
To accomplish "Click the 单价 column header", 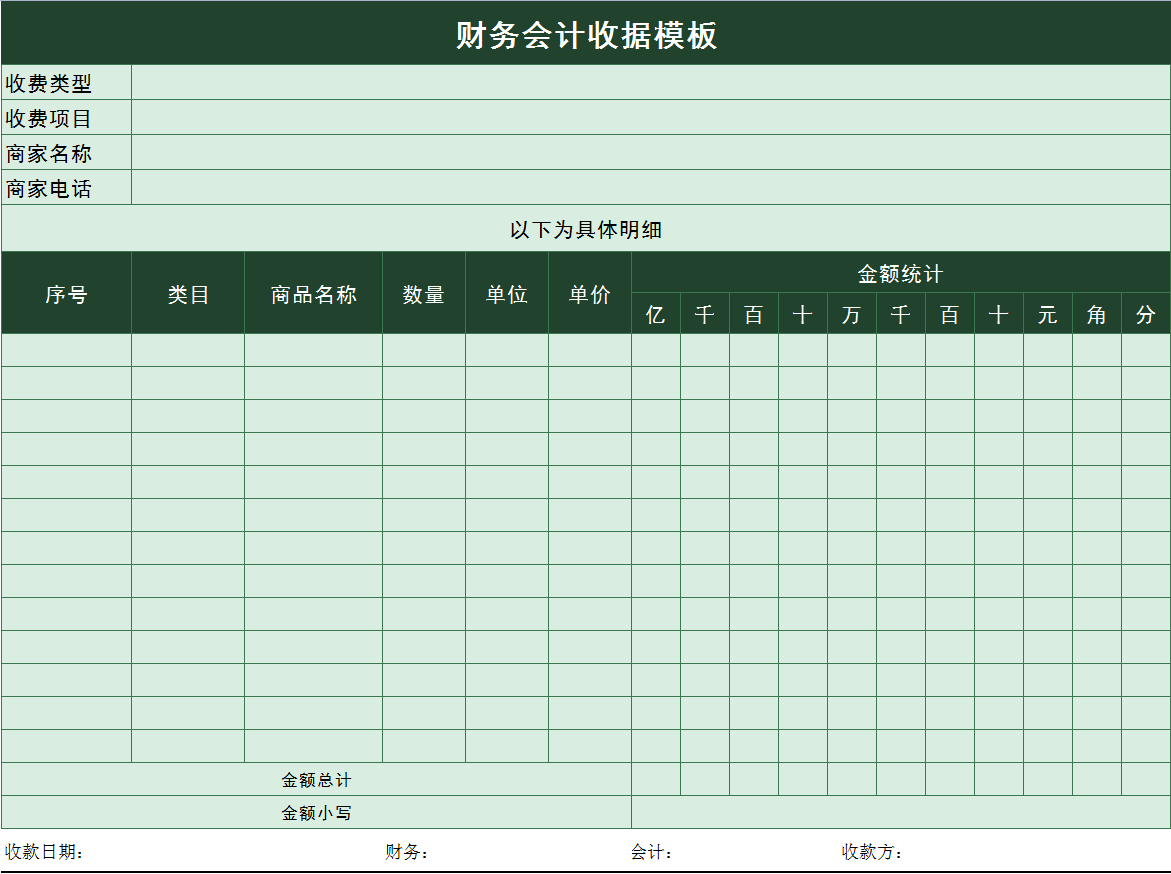I will coord(589,292).
